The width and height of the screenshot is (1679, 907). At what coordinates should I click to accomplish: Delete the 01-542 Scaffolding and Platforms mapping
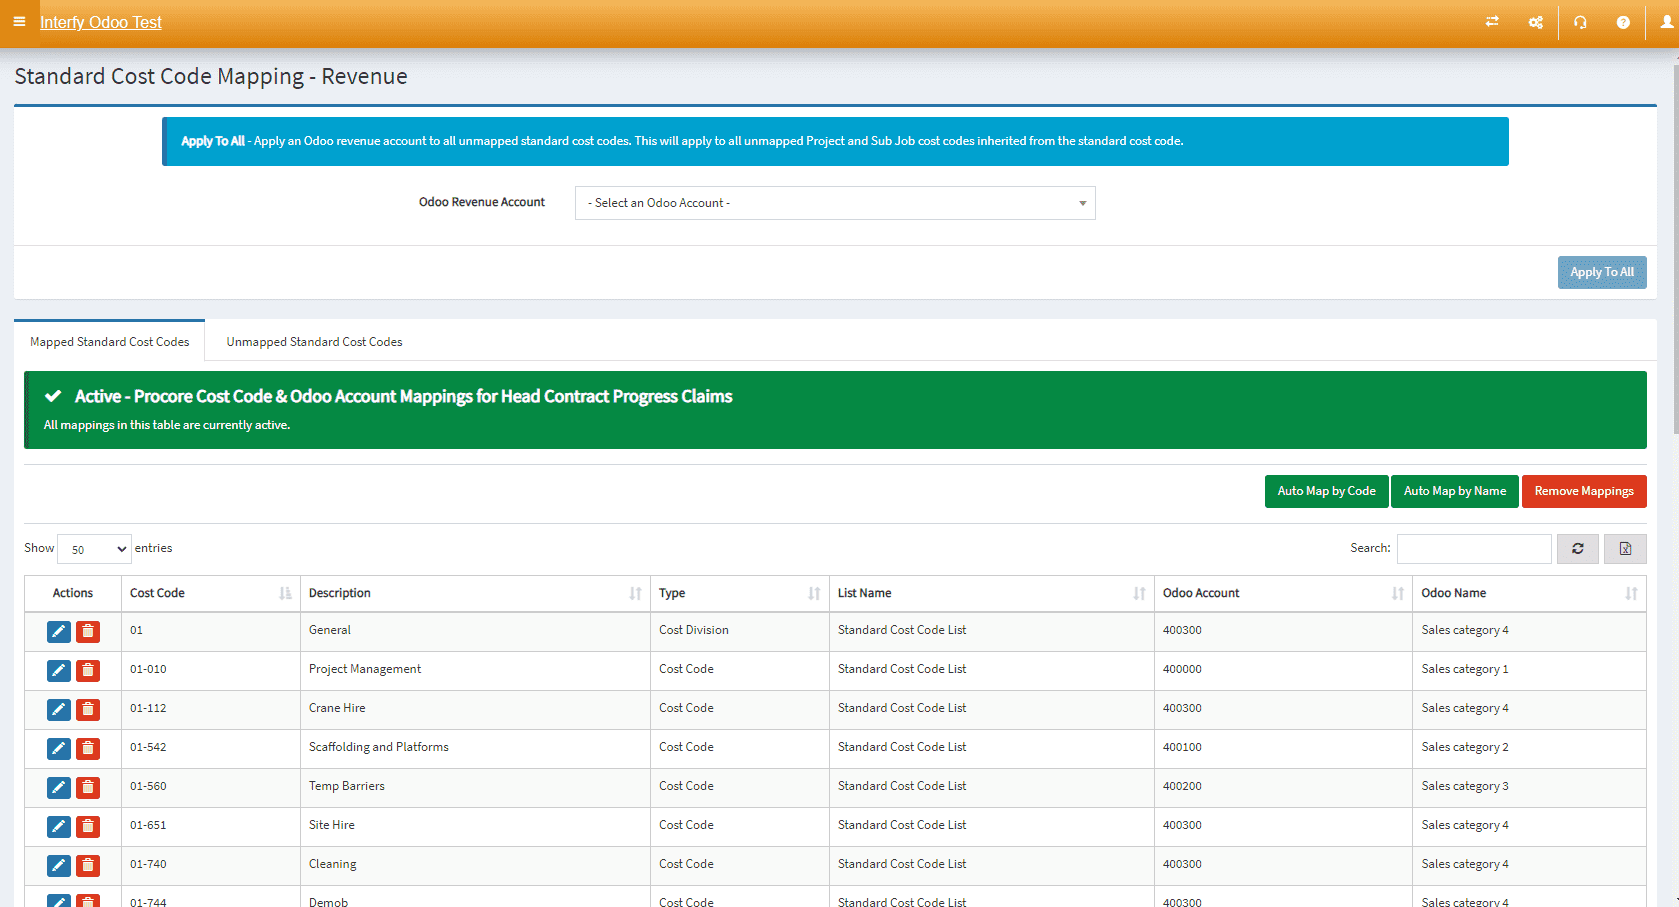(88, 748)
